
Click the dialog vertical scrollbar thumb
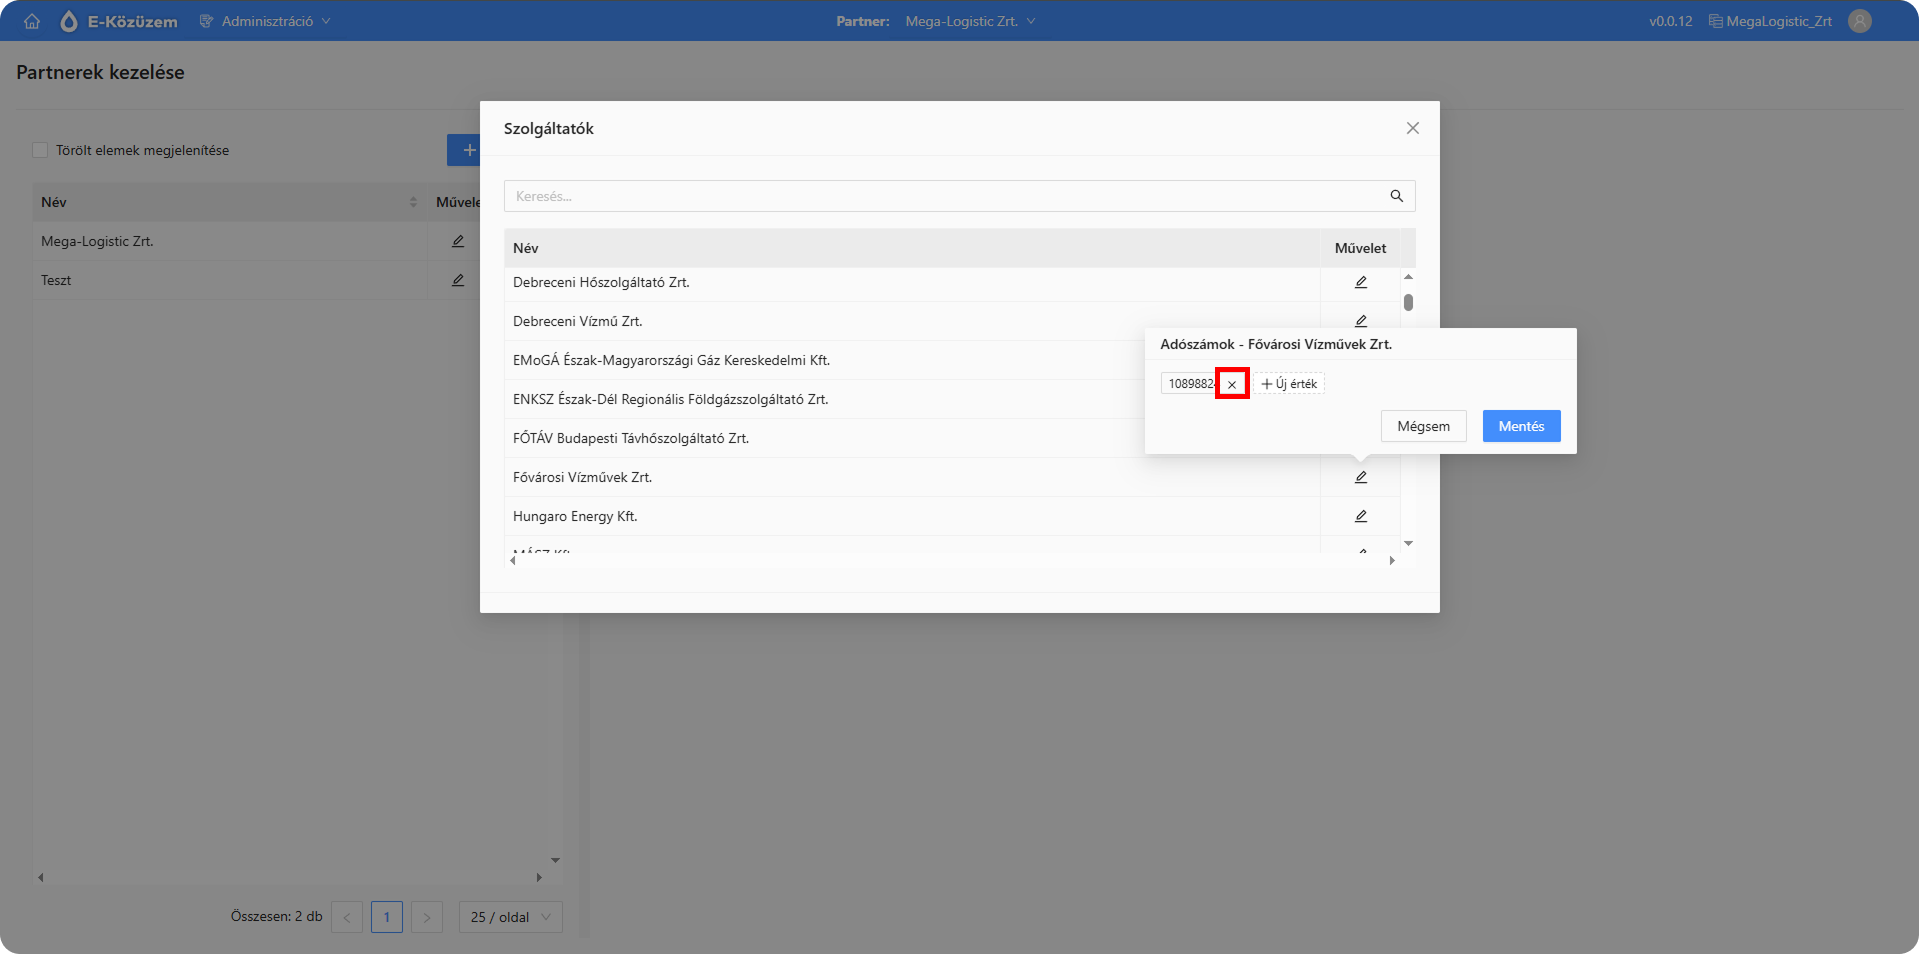click(x=1408, y=302)
